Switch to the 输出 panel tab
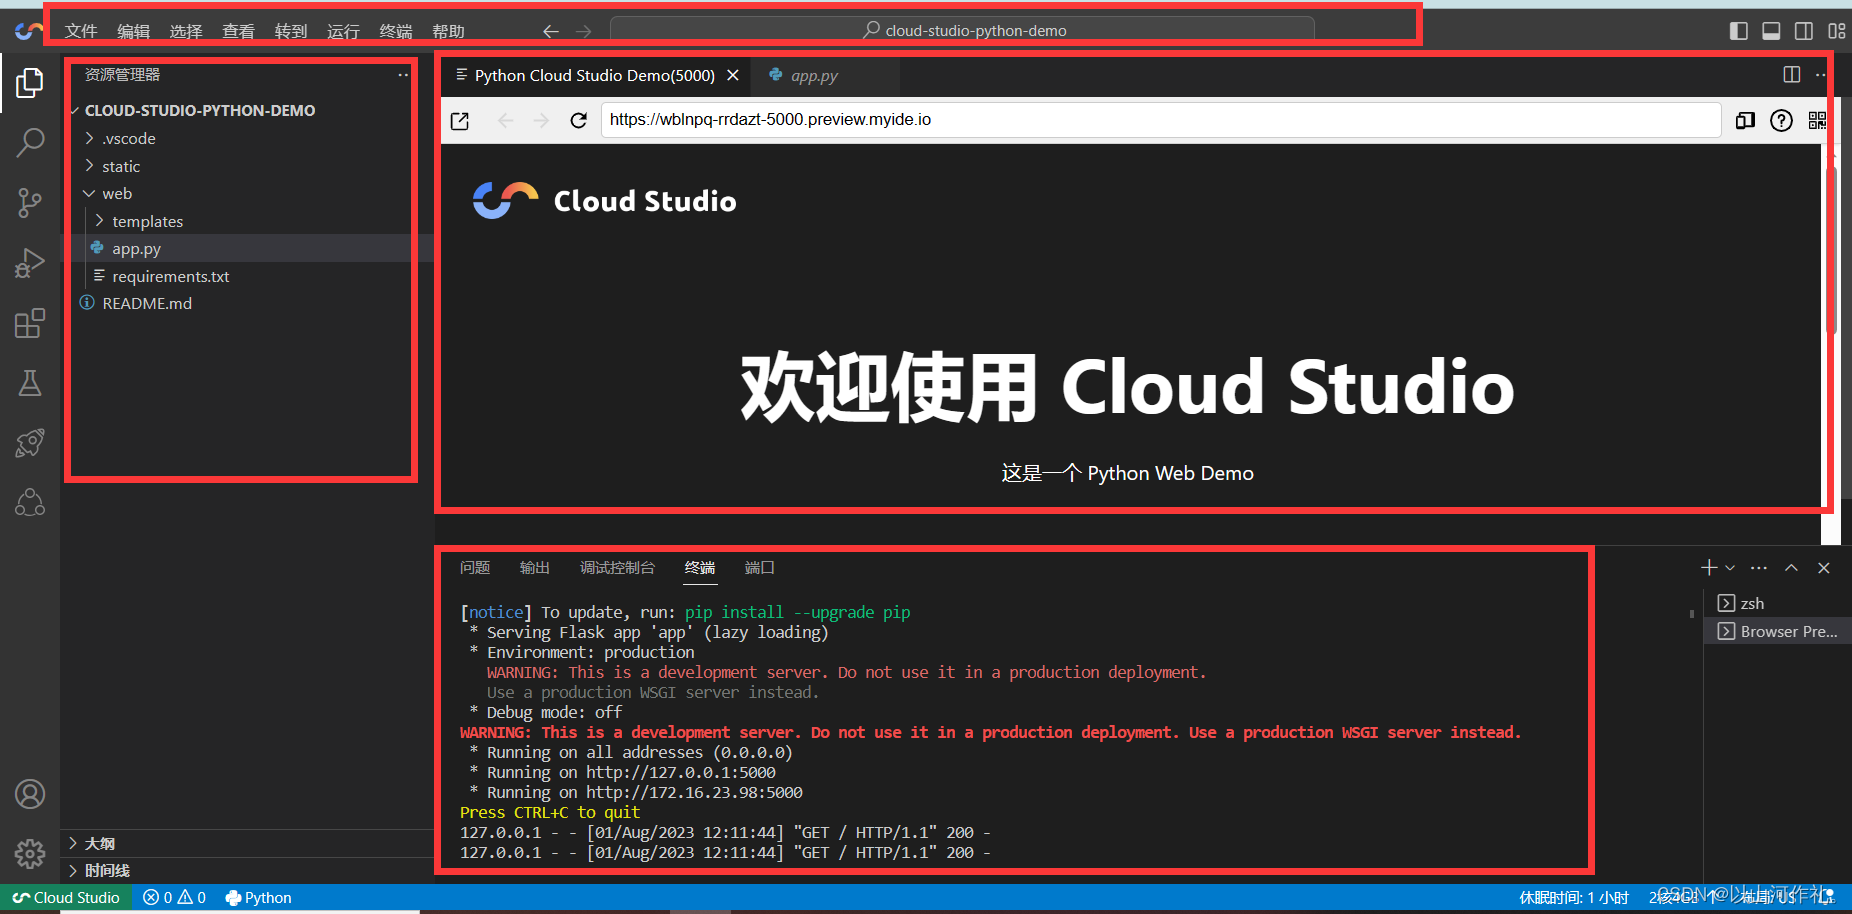Viewport: 1852px width, 914px height. pyautogui.click(x=535, y=568)
